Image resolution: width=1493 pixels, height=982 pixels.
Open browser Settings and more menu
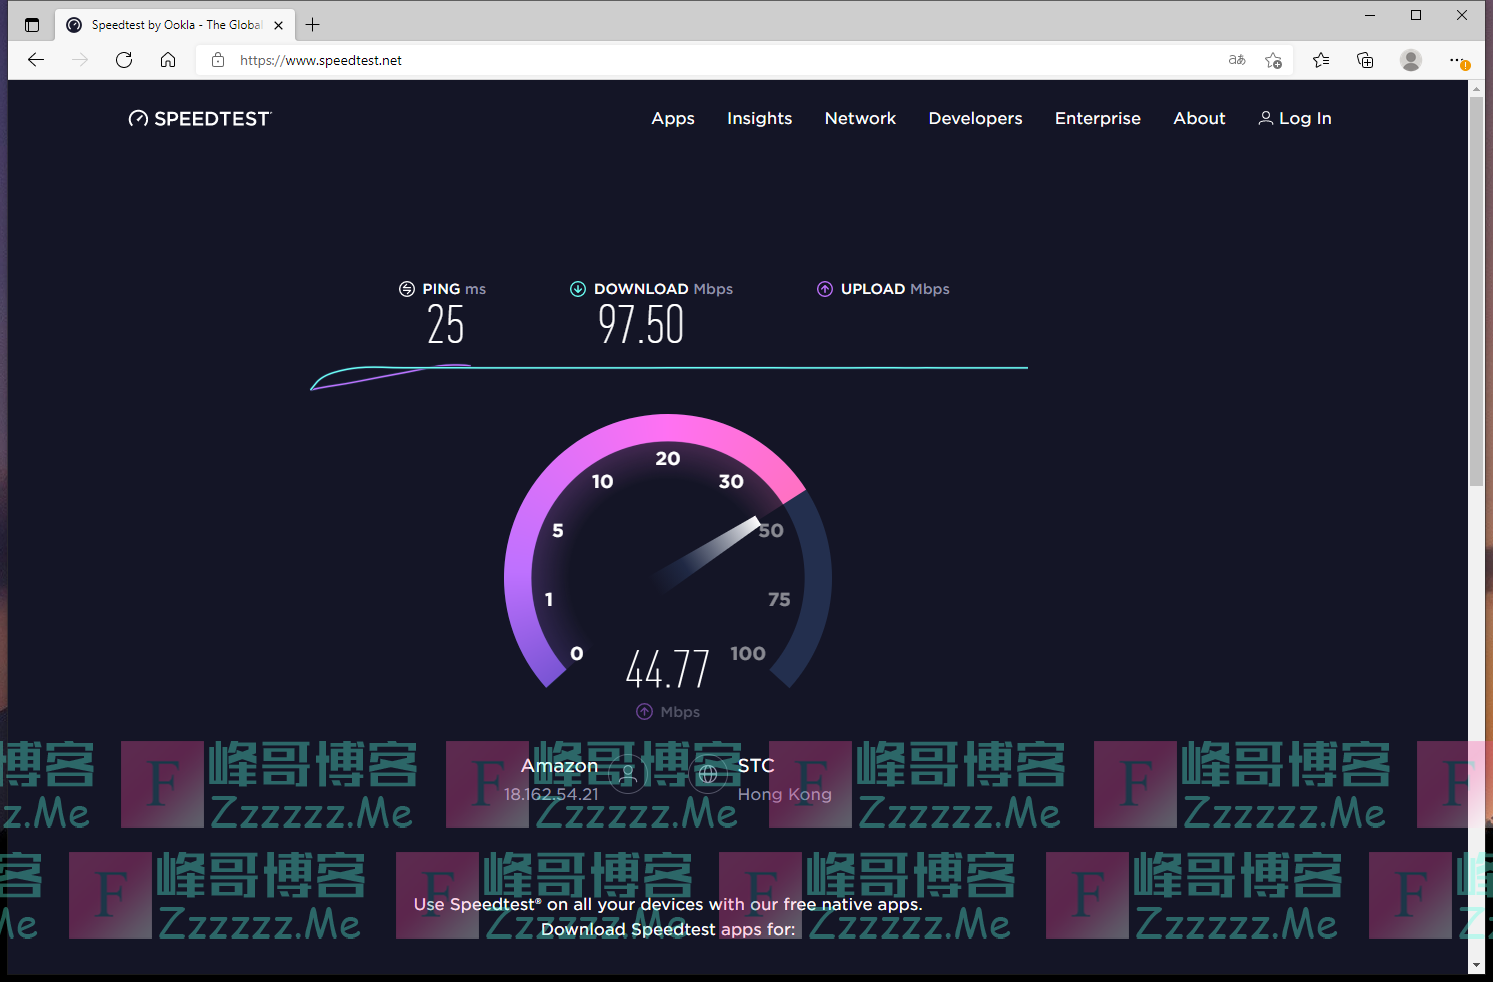tap(1458, 60)
